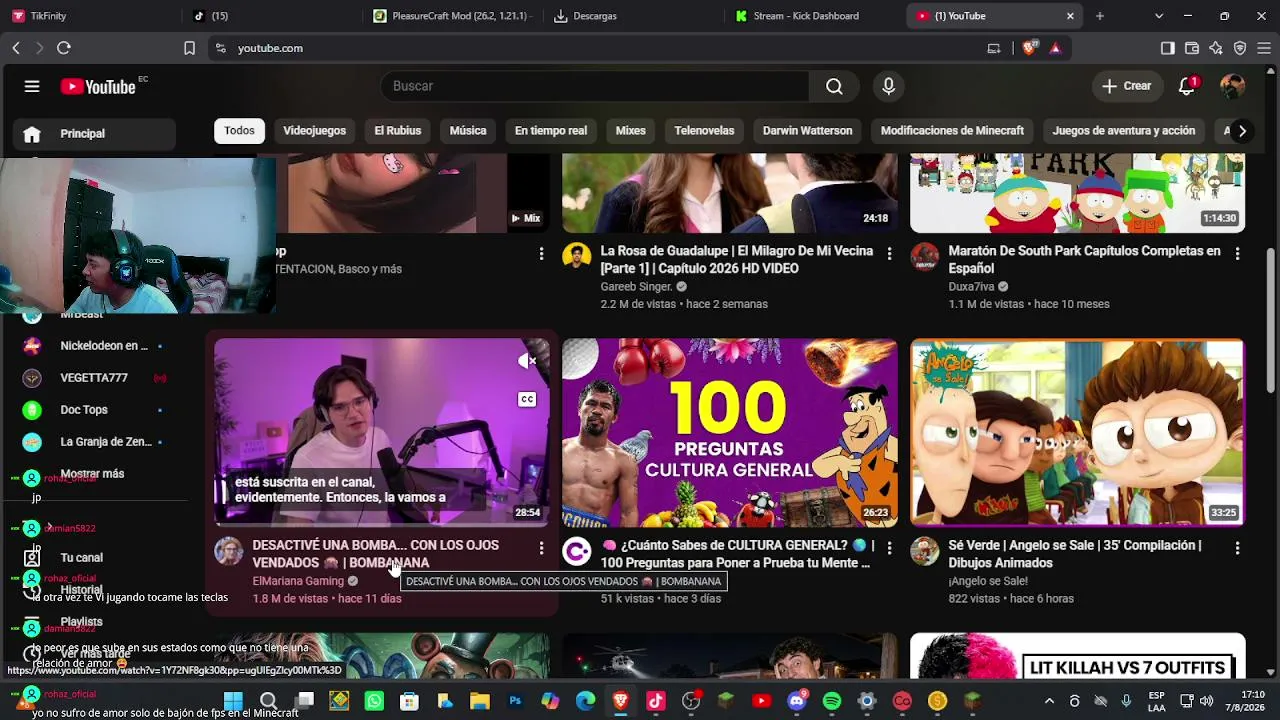Image resolution: width=1280 pixels, height=720 pixels.
Task: Open Discord from the taskbar
Action: click(x=797, y=701)
